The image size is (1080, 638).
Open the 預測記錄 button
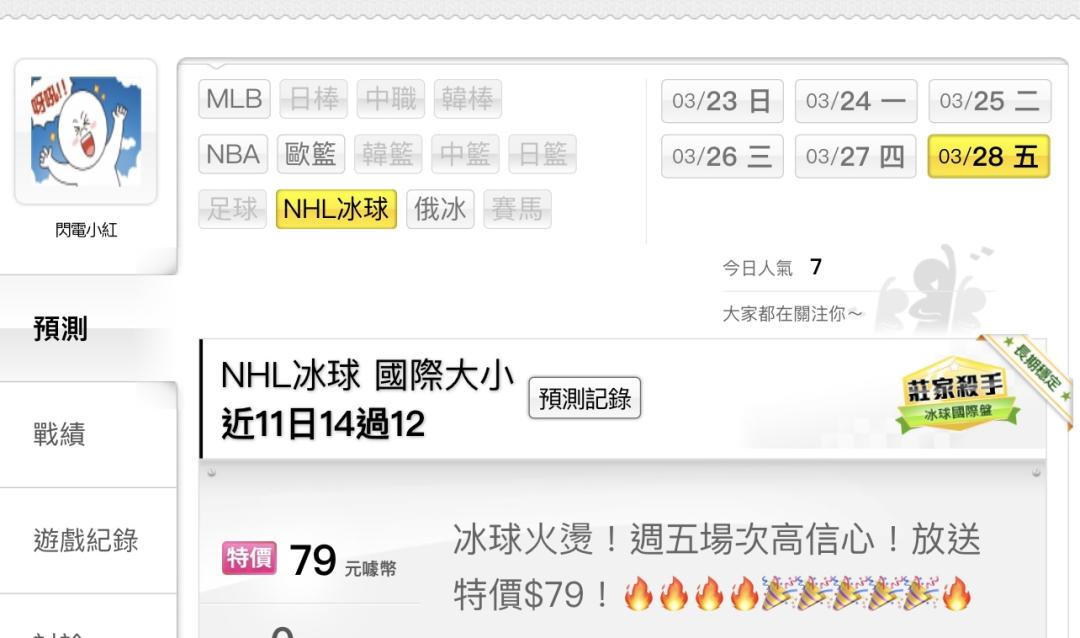click(x=585, y=398)
